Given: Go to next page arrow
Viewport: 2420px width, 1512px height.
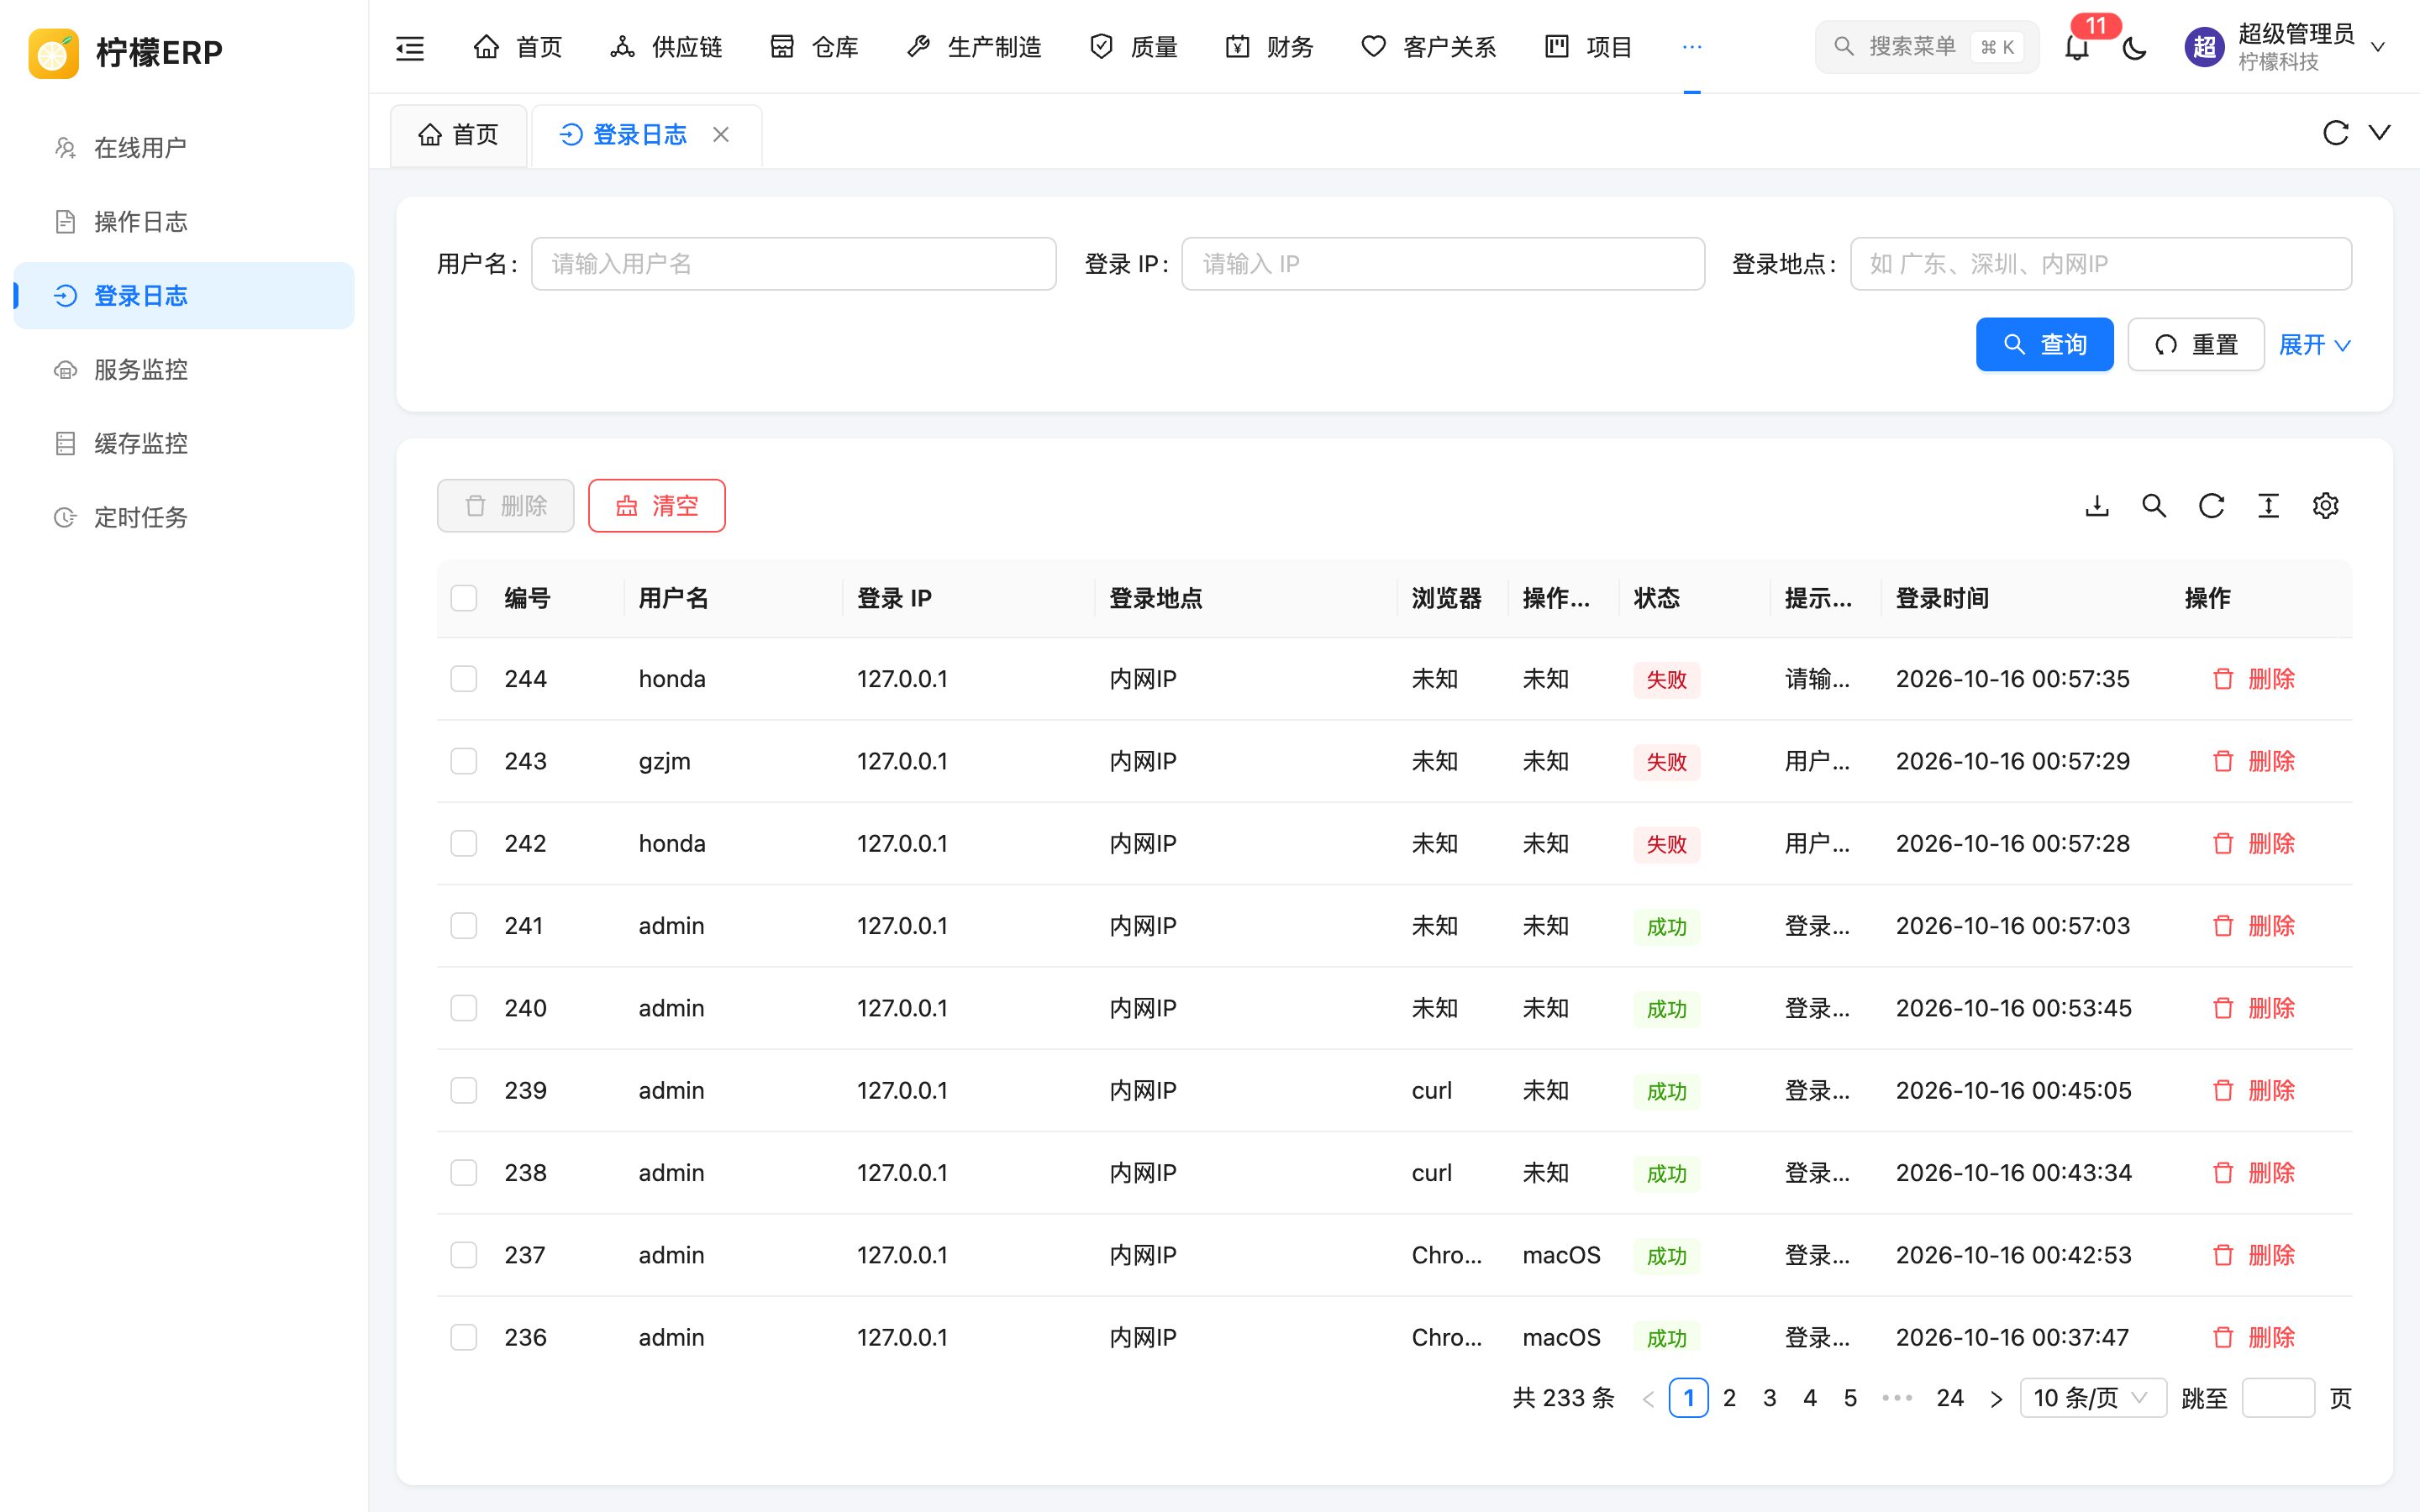Looking at the screenshot, I should (x=1996, y=1398).
